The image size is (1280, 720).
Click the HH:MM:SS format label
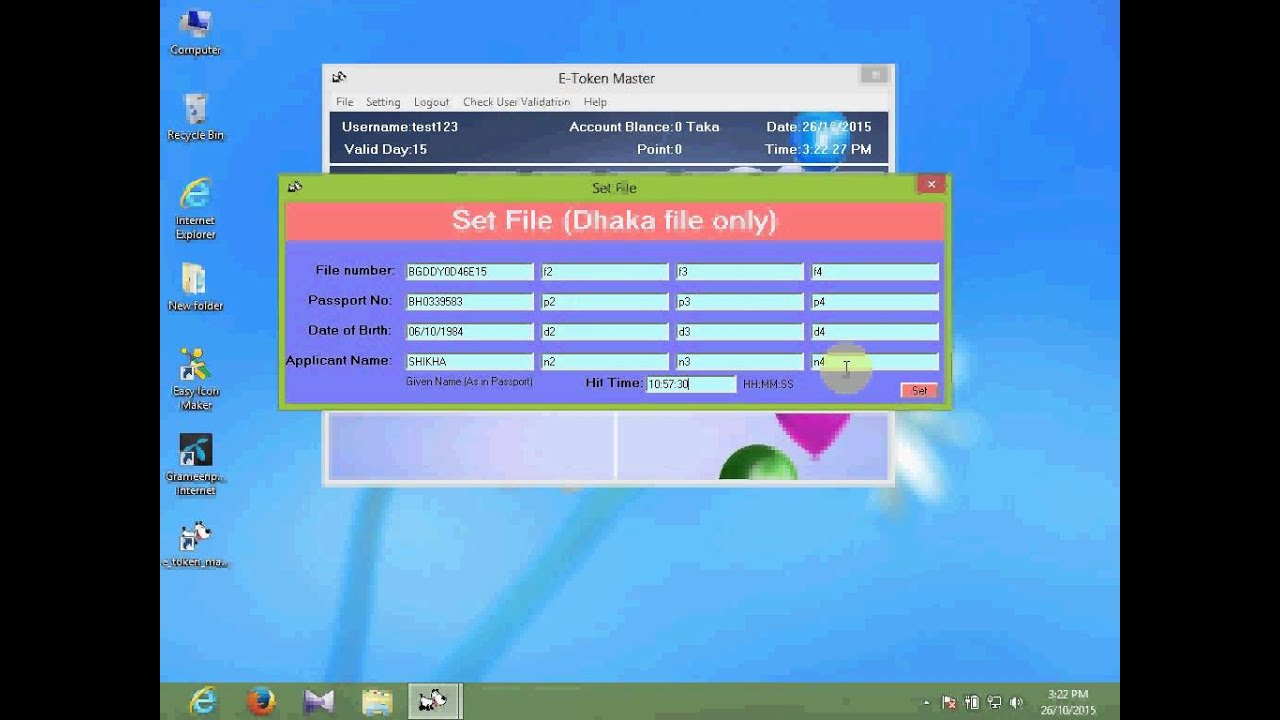coord(768,384)
